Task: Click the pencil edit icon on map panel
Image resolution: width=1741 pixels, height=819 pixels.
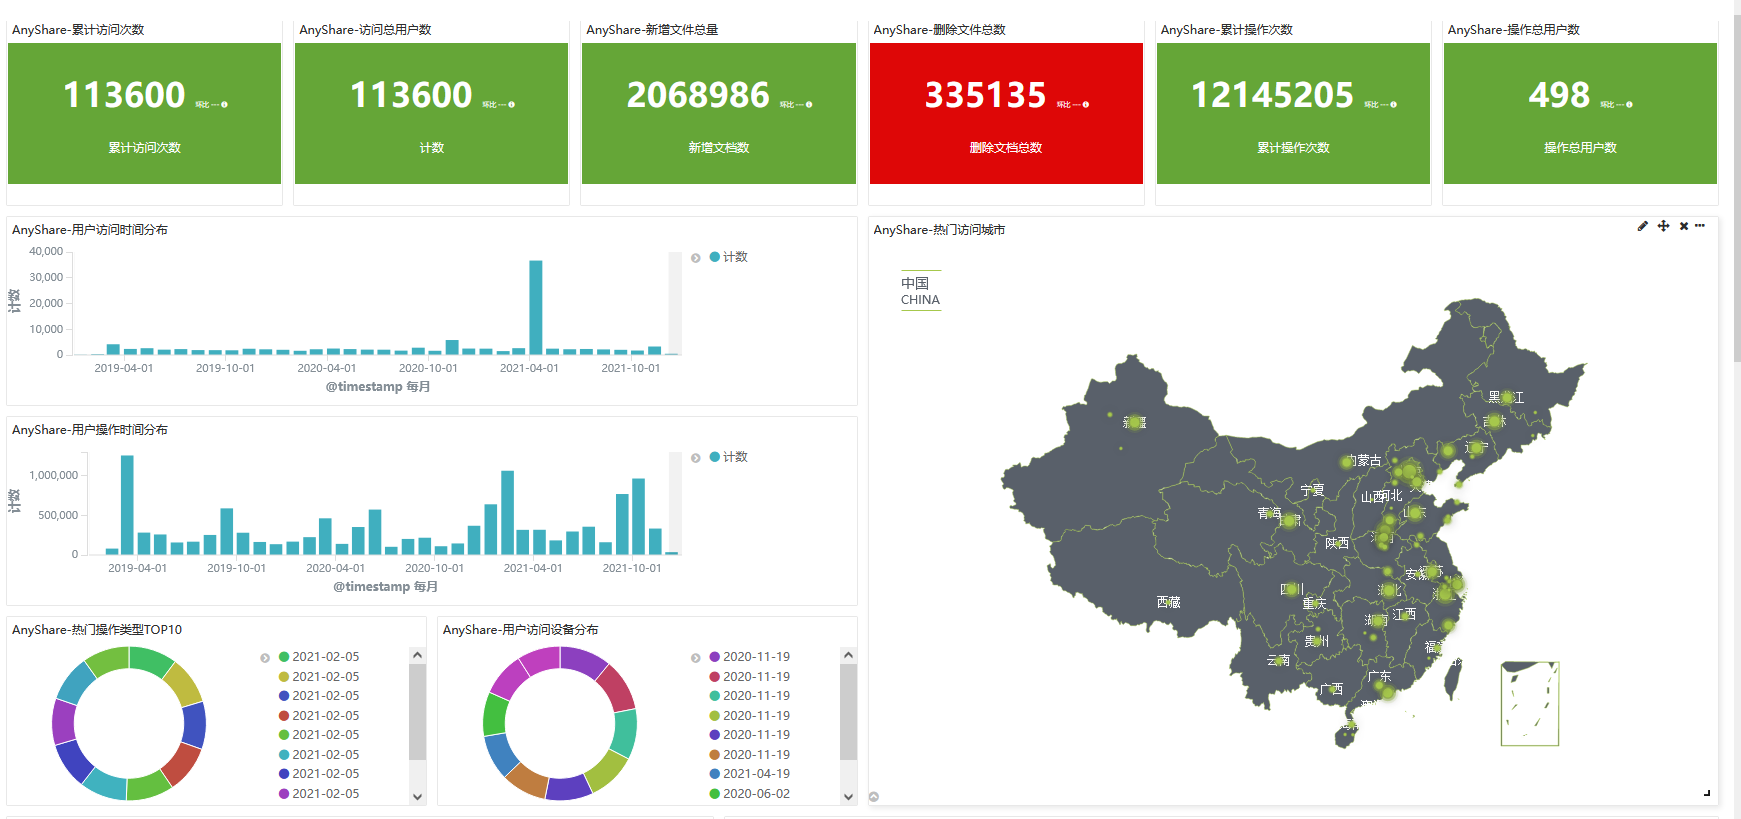Action: pos(1642,226)
